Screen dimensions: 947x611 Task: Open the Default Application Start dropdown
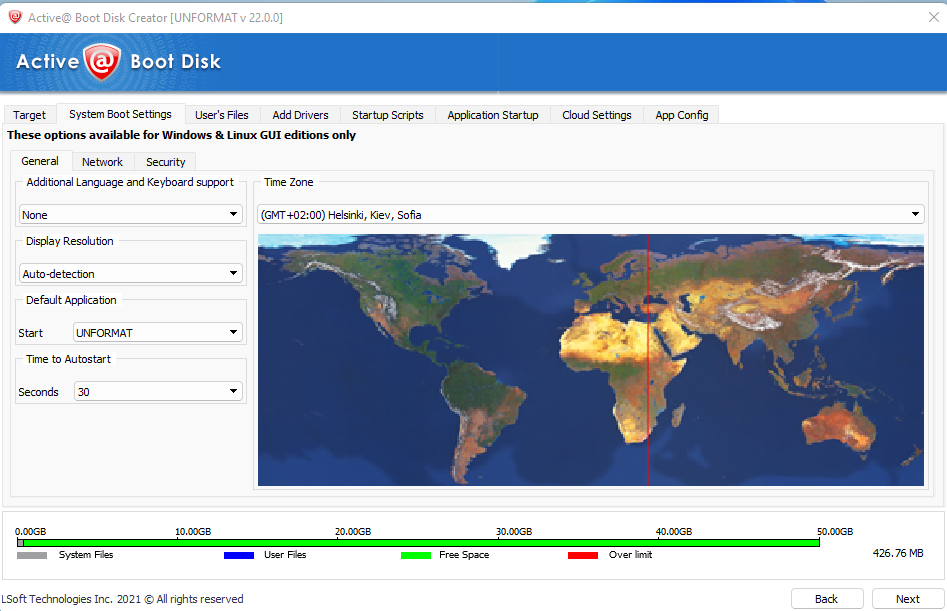pyautogui.click(x=158, y=333)
